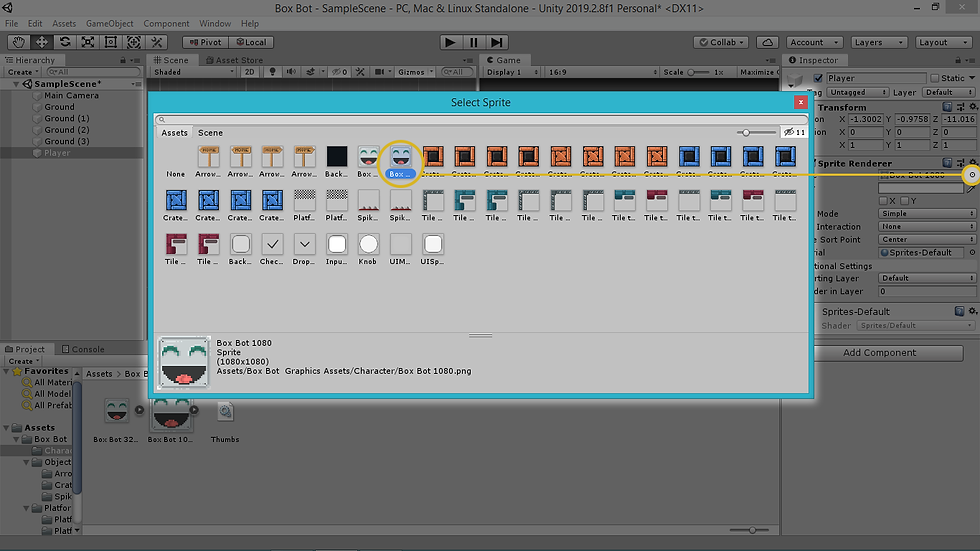Image resolution: width=980 pixels, height=551 pixels.
Task: Open the GameObject menu
Action: point(109,23)
